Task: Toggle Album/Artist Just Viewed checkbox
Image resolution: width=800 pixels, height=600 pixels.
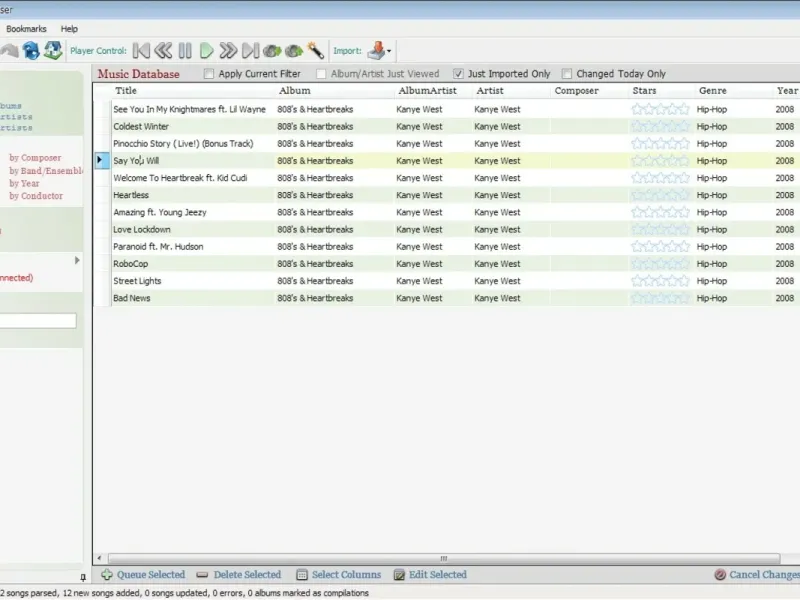Action: (321, 74)
